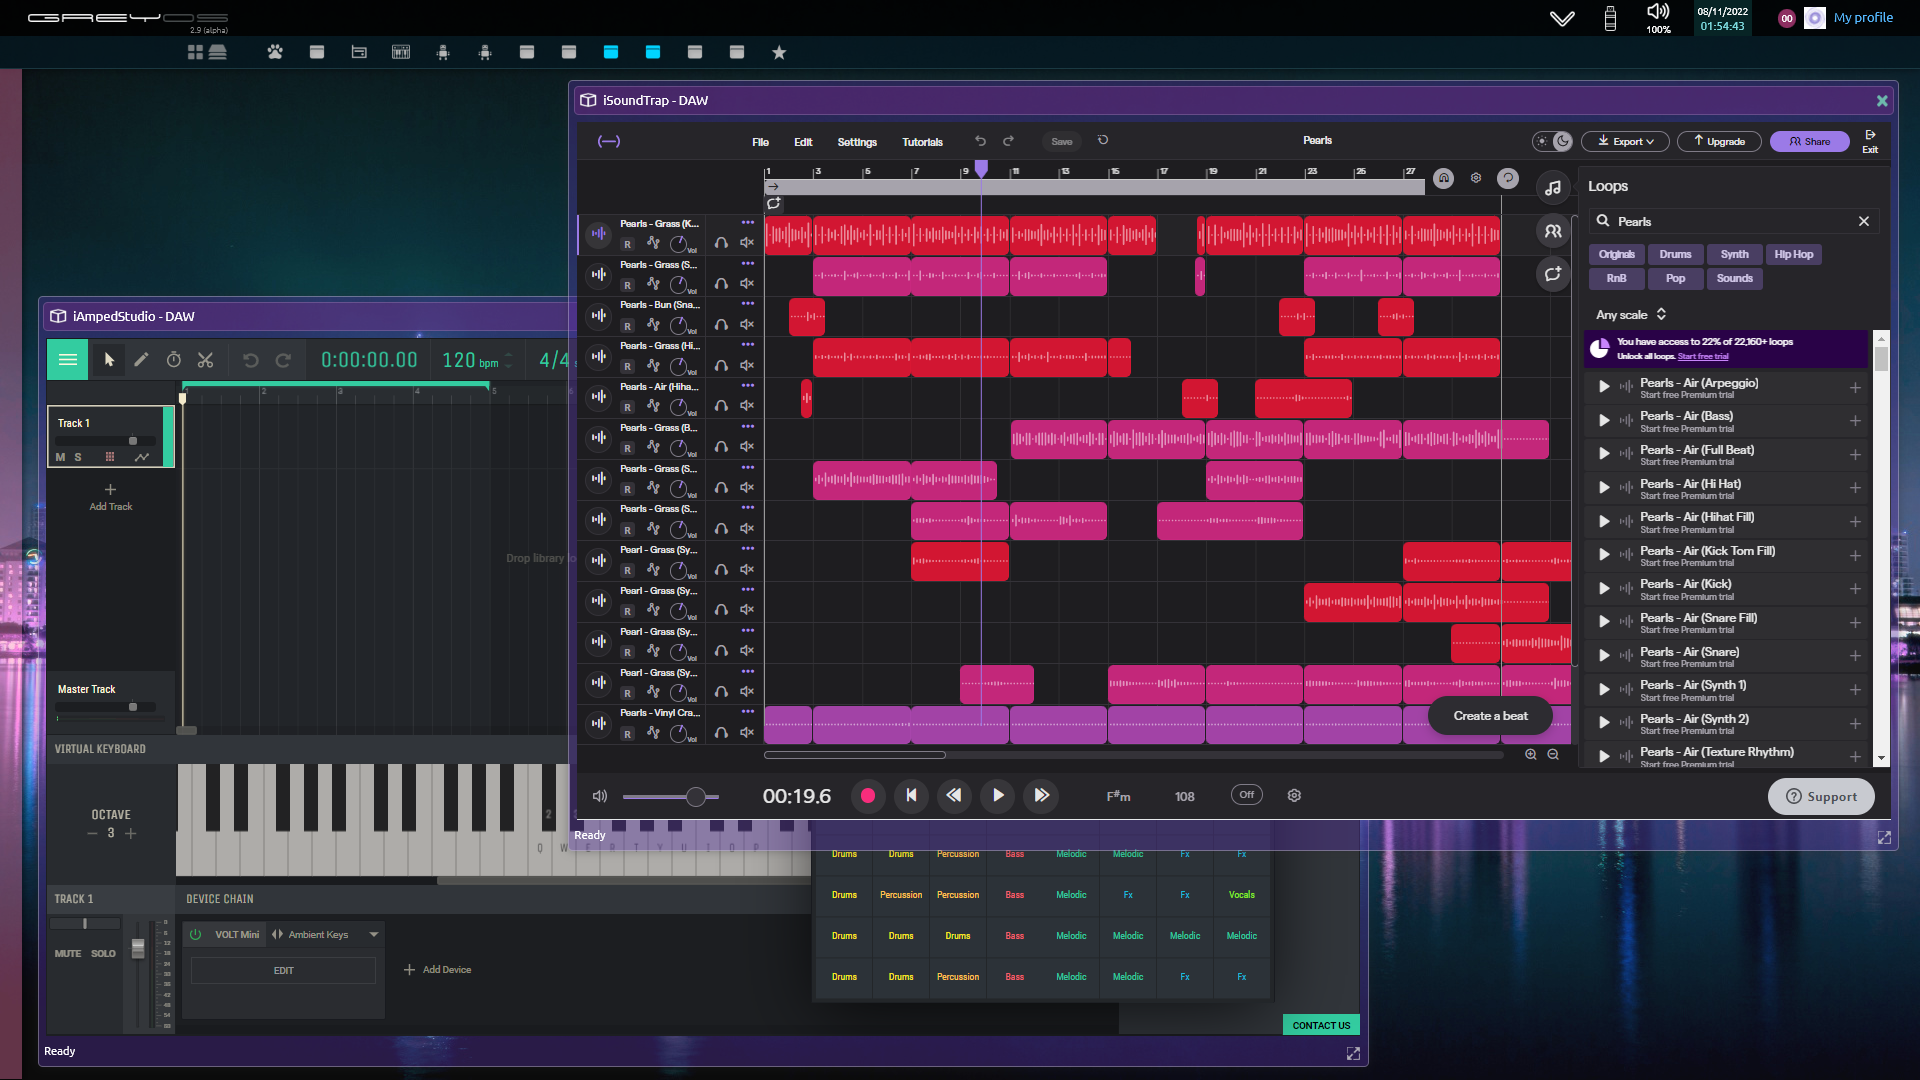Click the transport settings gear icon

[x=1294, y=795]
